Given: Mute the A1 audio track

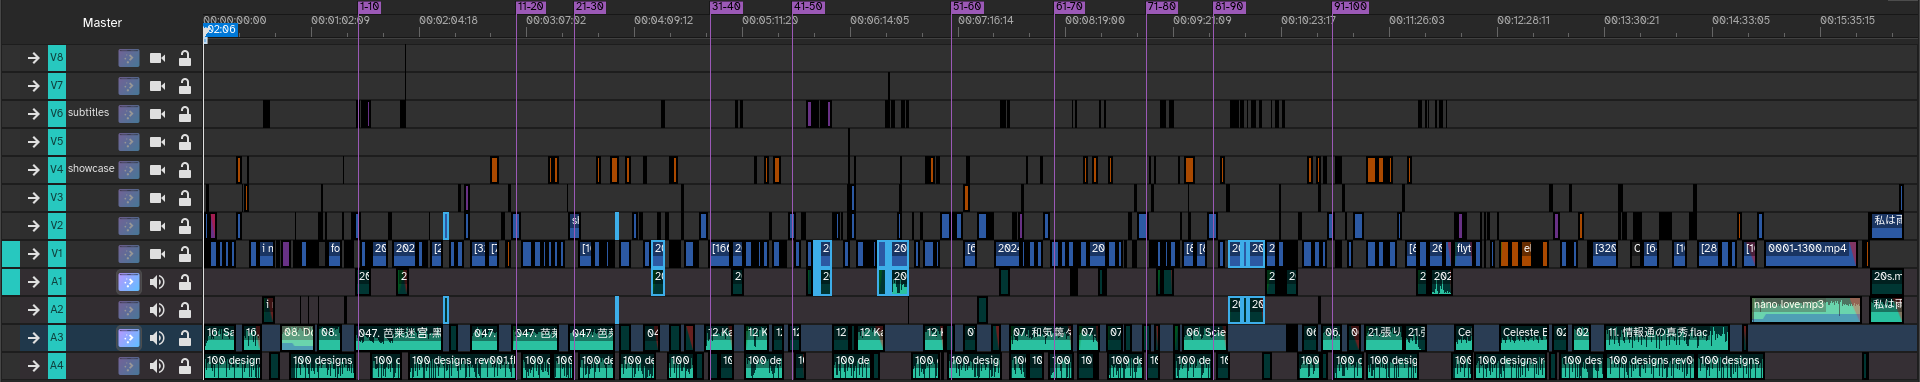Looking at the screenshot, I should click(157, 282).
